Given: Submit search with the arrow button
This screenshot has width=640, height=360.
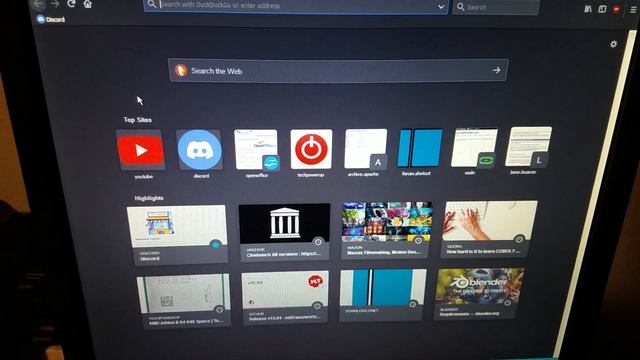Looking at the screenshot, I should [496, 70].
